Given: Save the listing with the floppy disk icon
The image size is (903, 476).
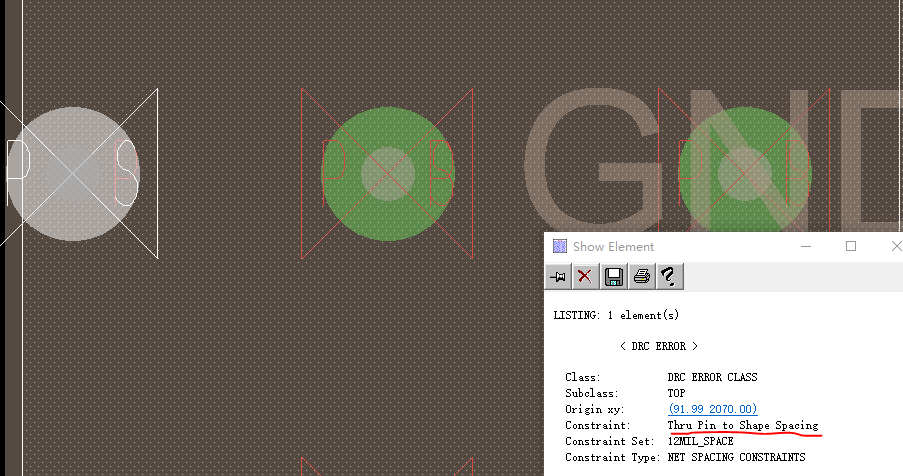Looking at the screenshot, I should (613, 277).
